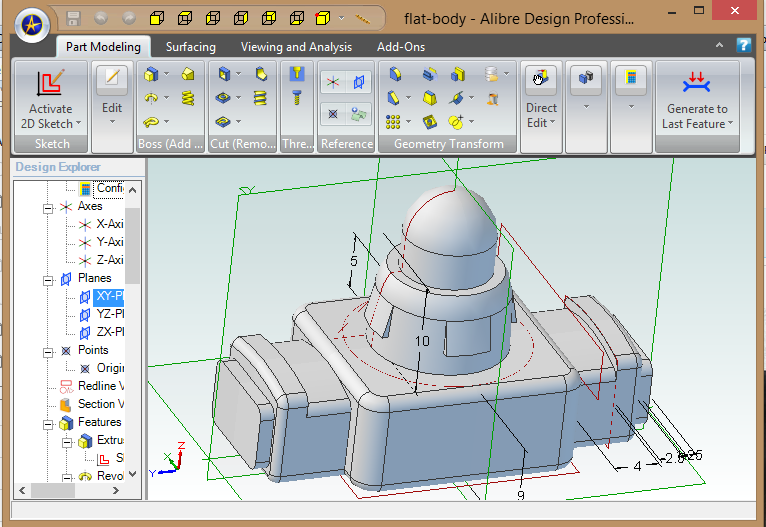766x527 pixels.
Task: Select the Thread screw tool
Action: (x=296, y=98)
